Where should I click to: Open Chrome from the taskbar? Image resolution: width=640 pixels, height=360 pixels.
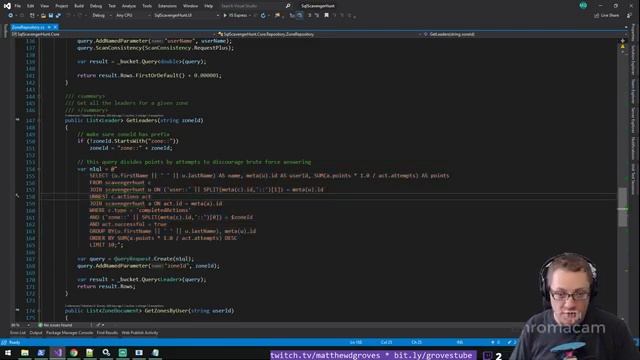(74, 353)
